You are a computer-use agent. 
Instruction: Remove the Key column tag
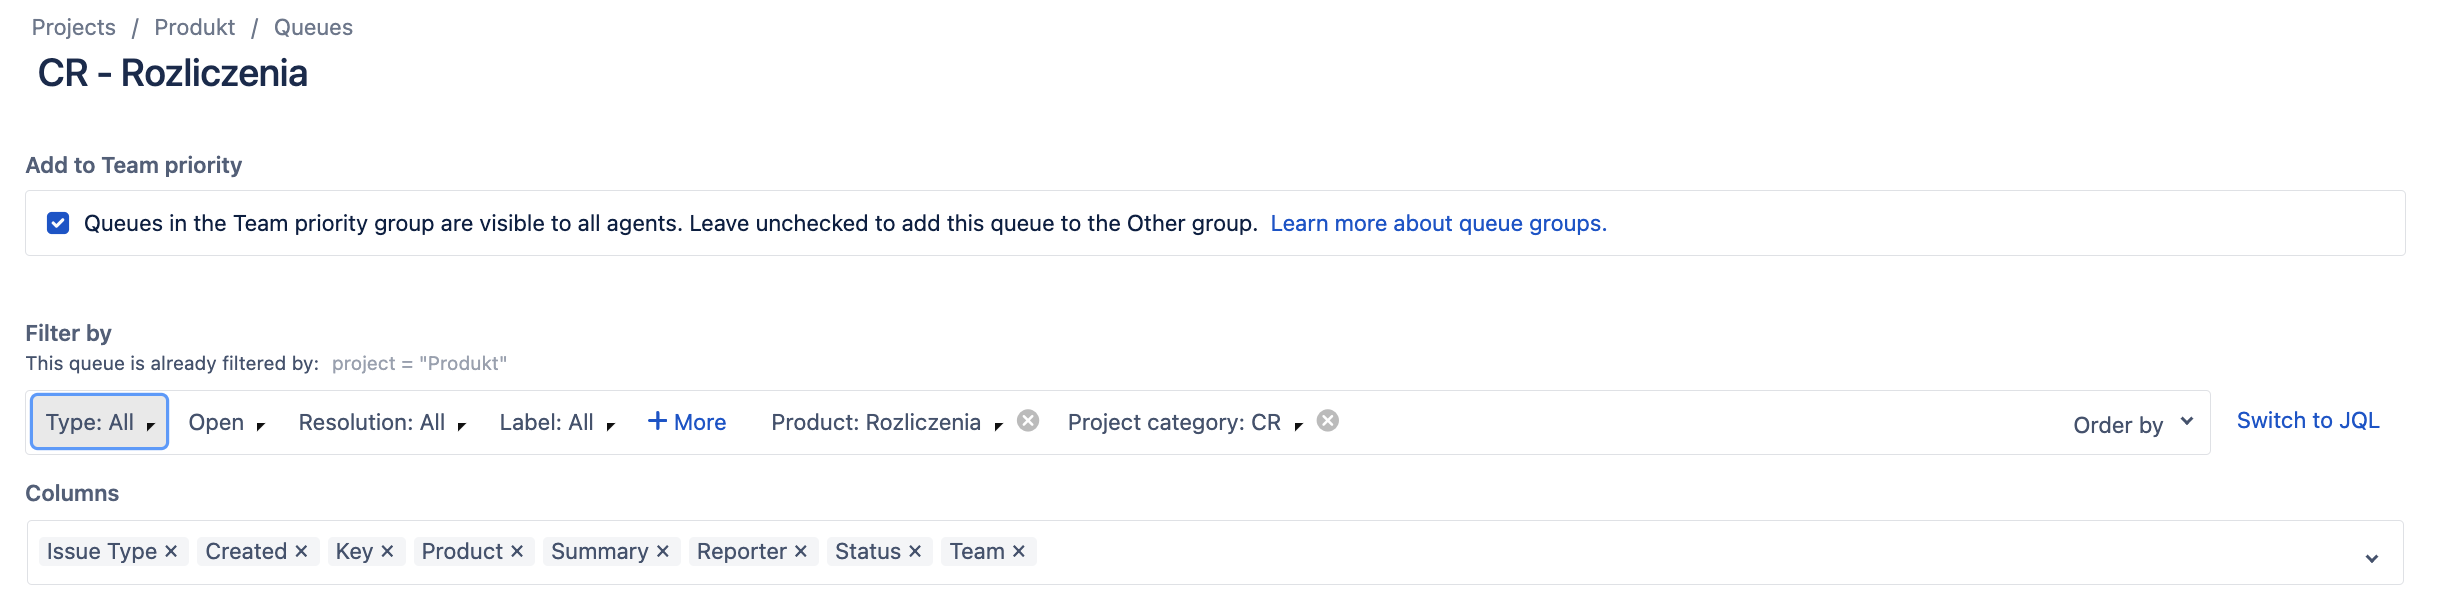click(387, 551)
